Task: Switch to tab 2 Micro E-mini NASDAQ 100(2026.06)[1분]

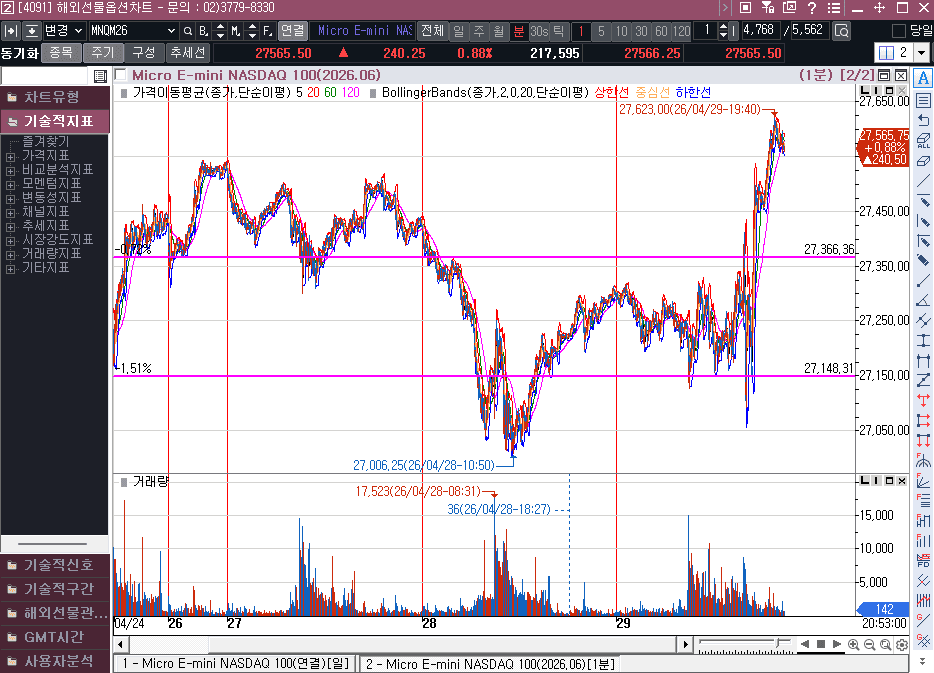Action: (490, 663)
